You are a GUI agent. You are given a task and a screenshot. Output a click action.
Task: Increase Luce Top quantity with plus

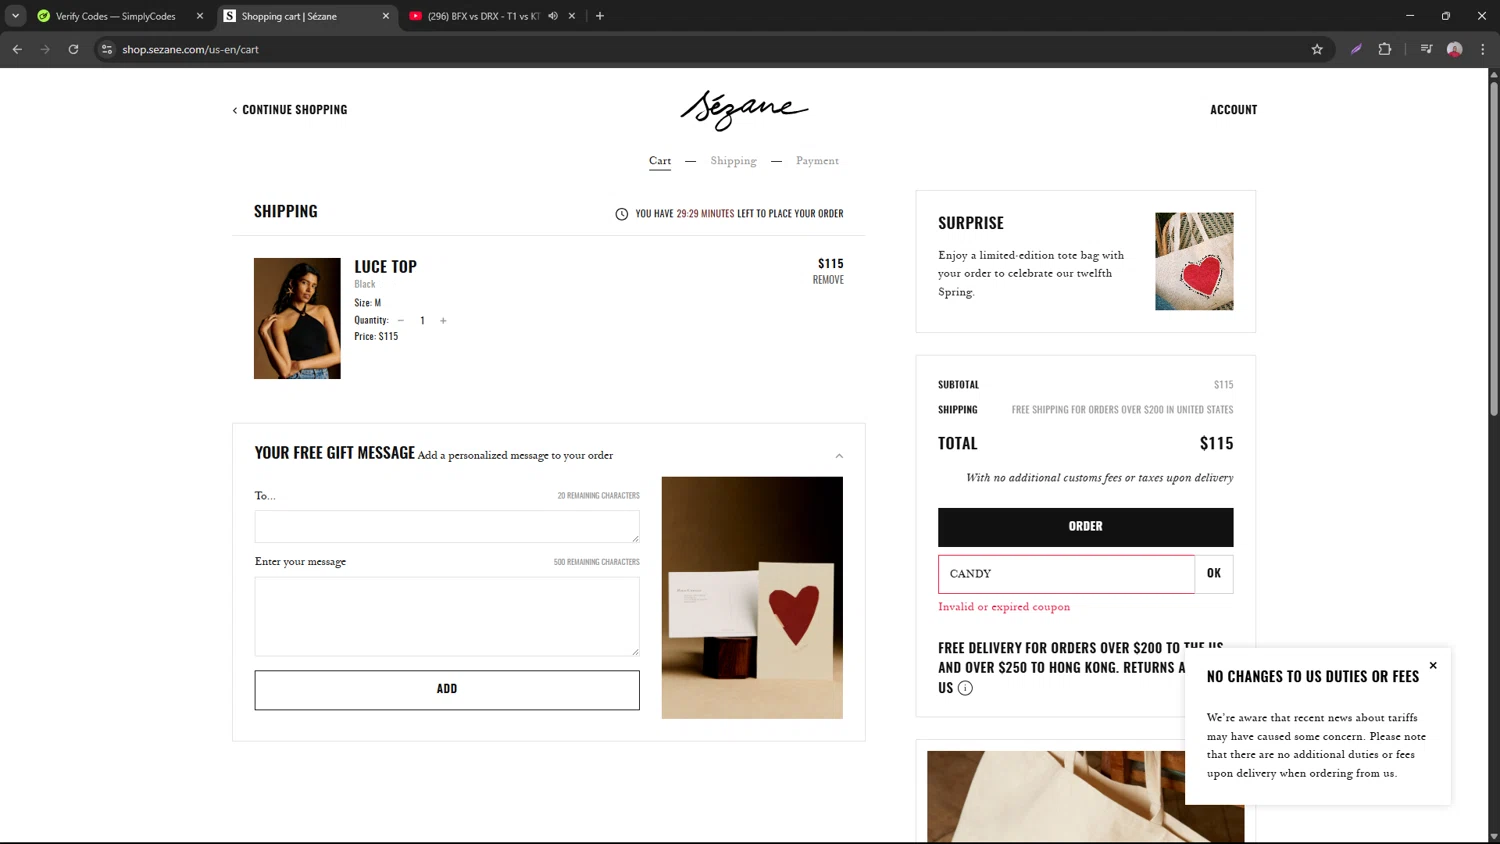(443, 321)
